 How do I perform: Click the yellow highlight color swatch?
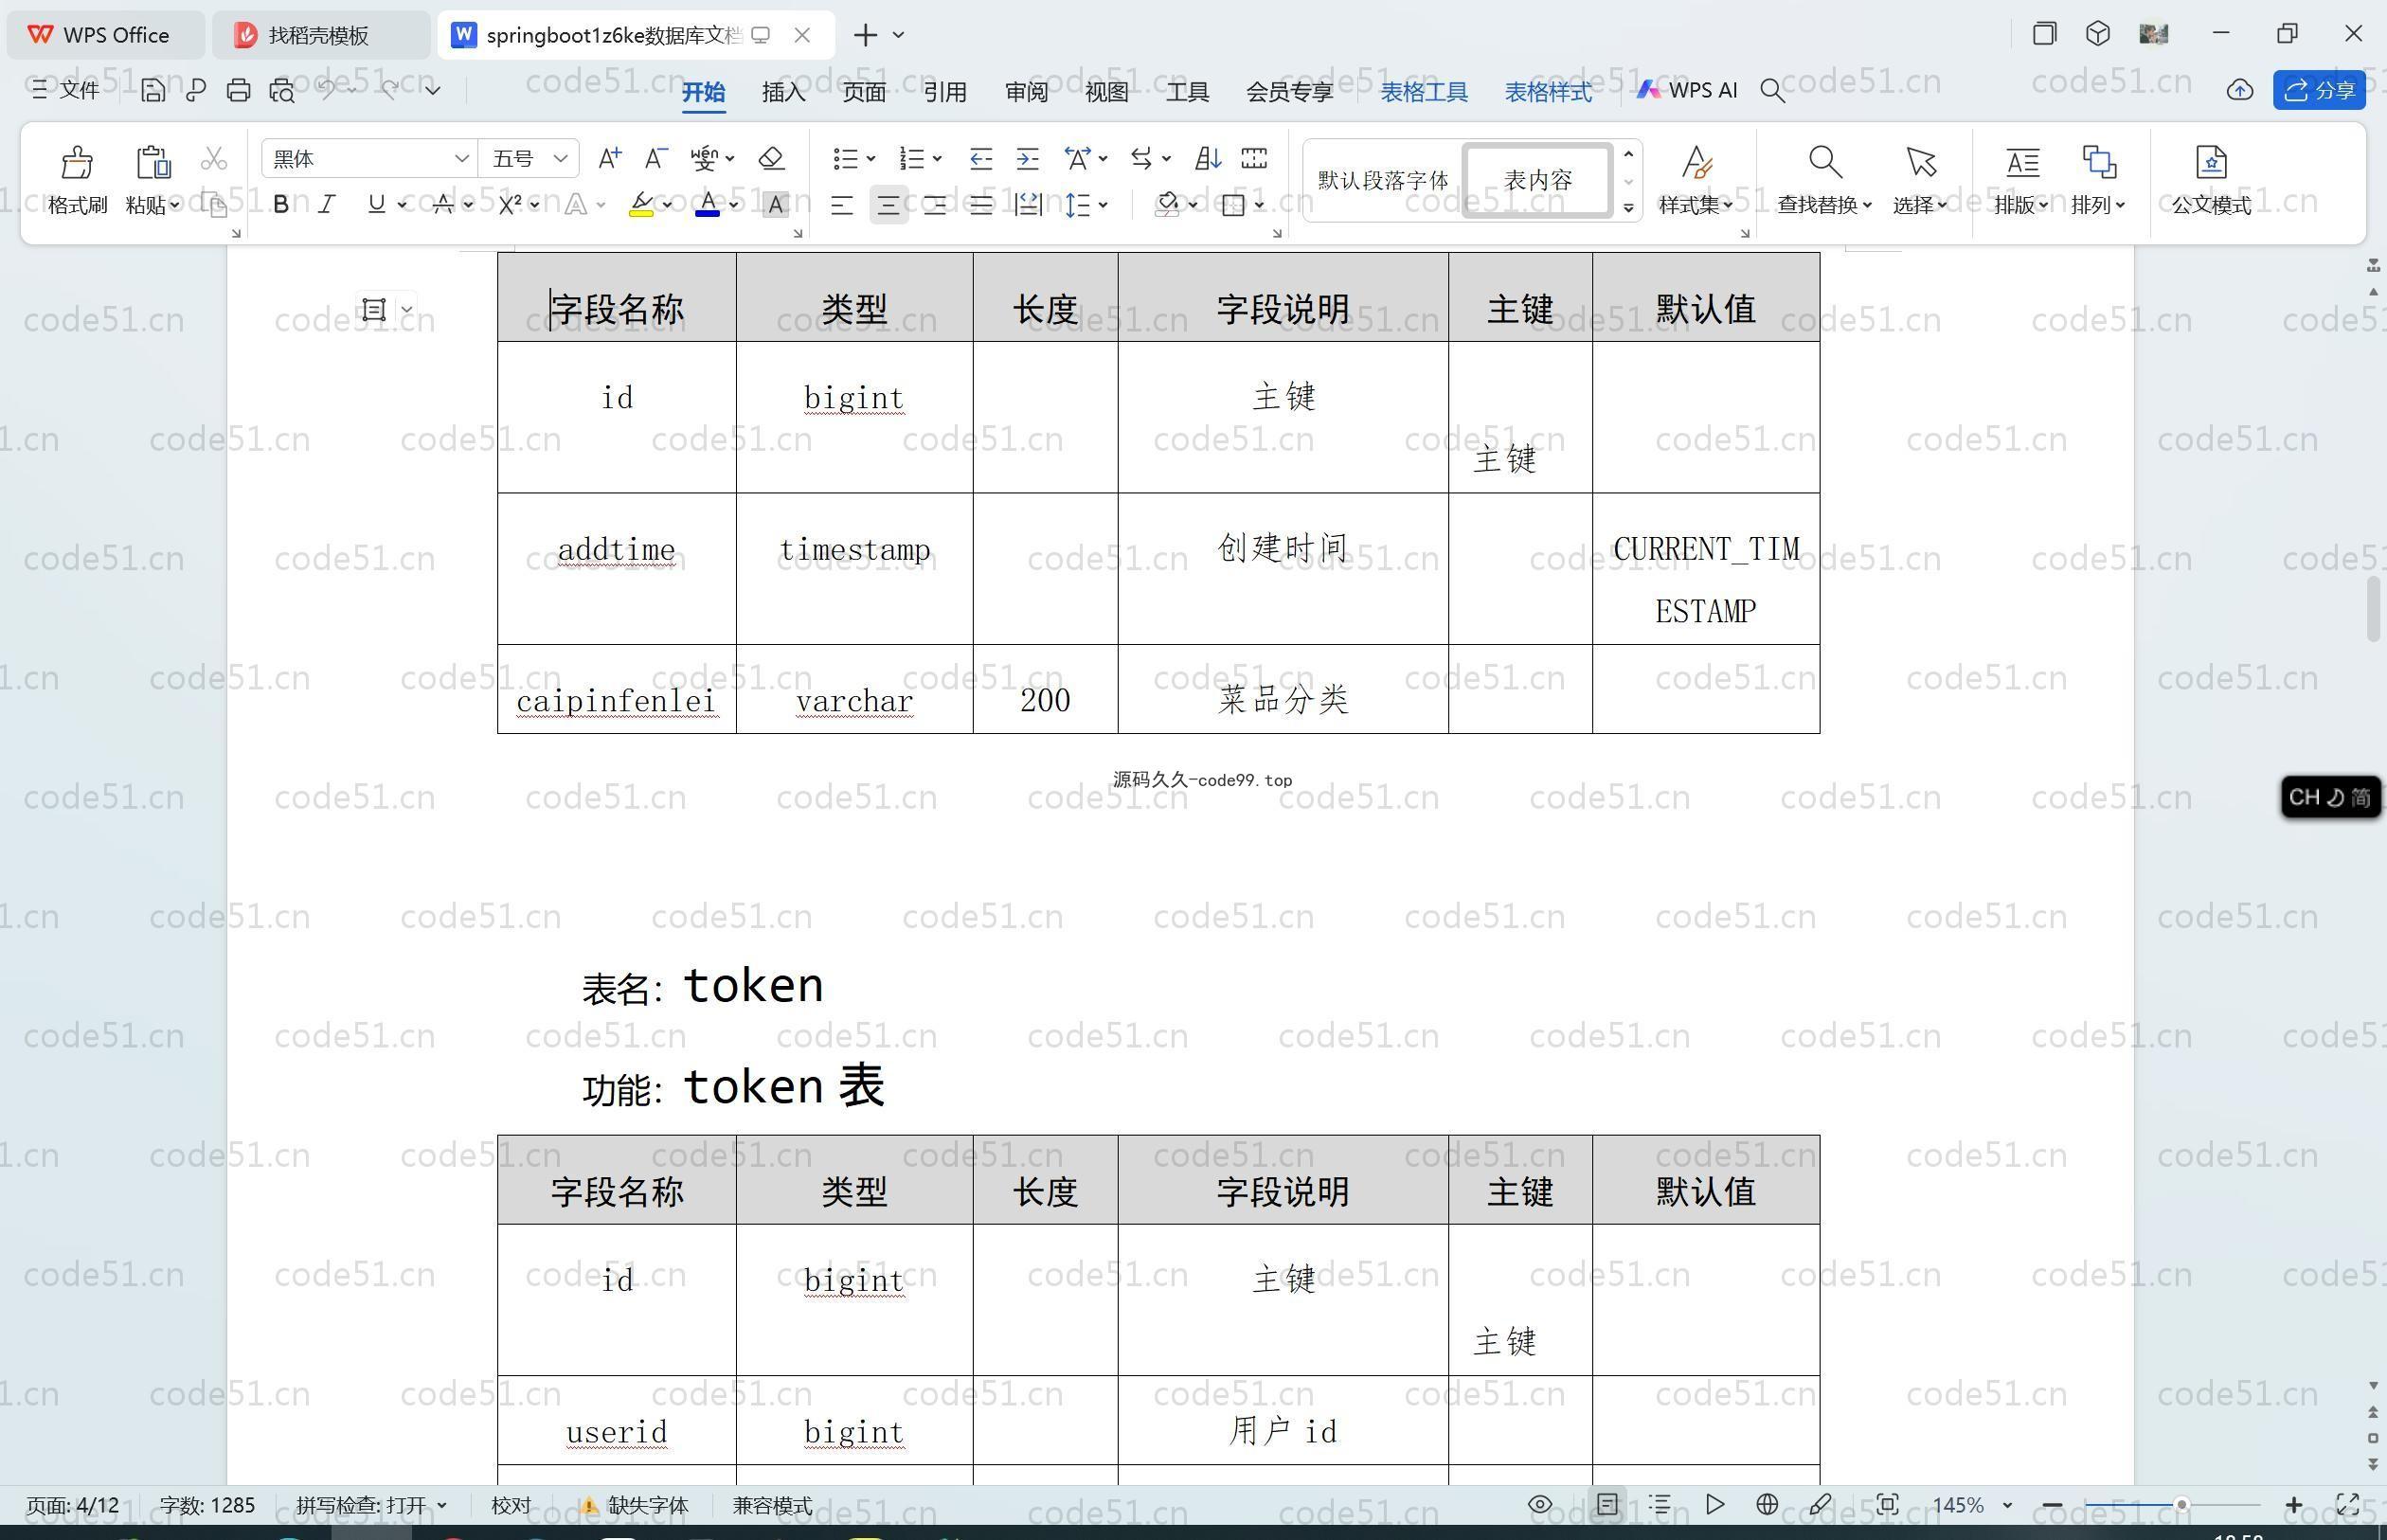[x=641, y=205]
